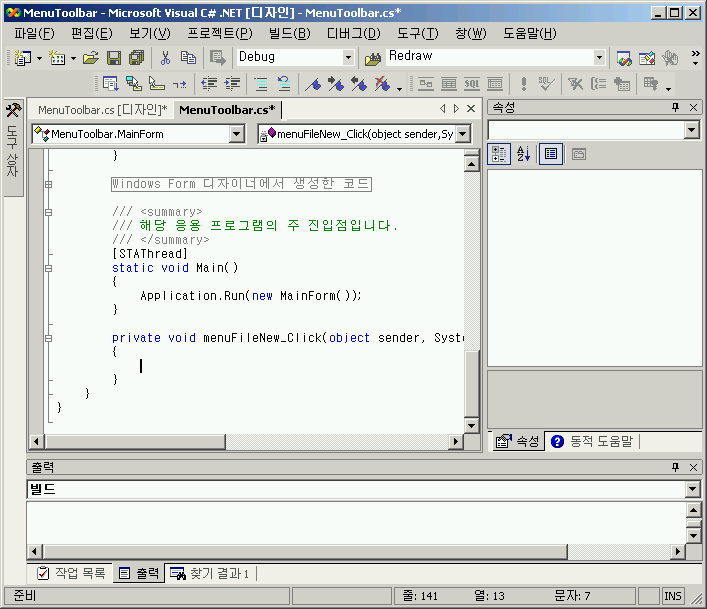The image size is (707, 609).
Task: Go to the previous bookmark icon
Action: (x=359, y=84)
